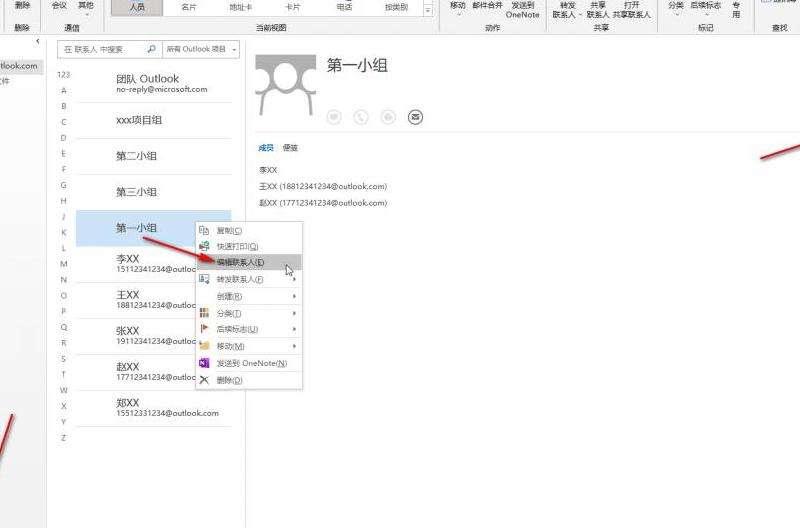Select 快速打印 in the context menu
The image size is (800, 528).
[x=238, y=246]
